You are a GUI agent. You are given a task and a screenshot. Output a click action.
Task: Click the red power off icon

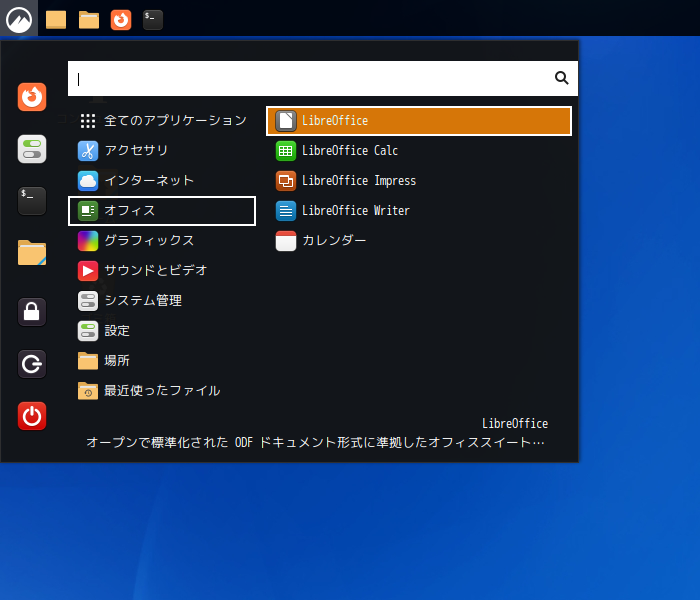point(32,416)
